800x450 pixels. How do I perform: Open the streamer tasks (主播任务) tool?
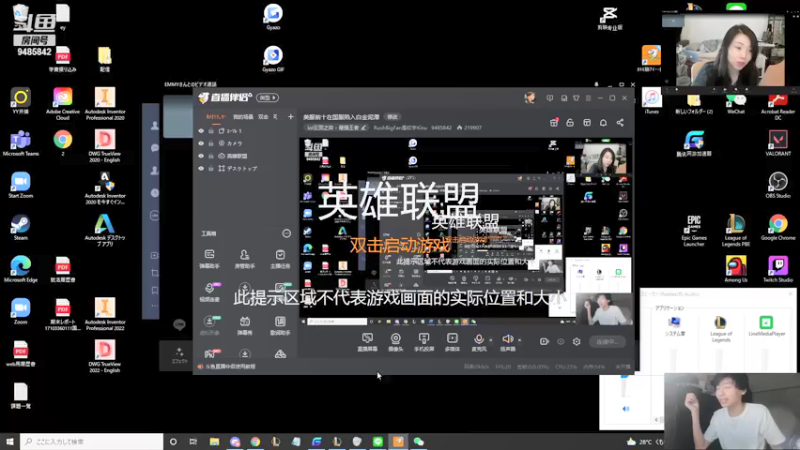[280, 258]
